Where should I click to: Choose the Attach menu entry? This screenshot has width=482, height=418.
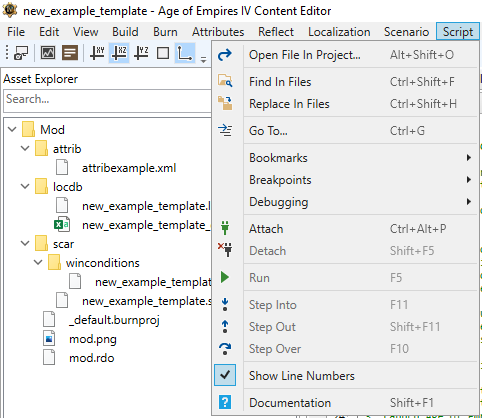pyautogui.click(x=345, y=229)
